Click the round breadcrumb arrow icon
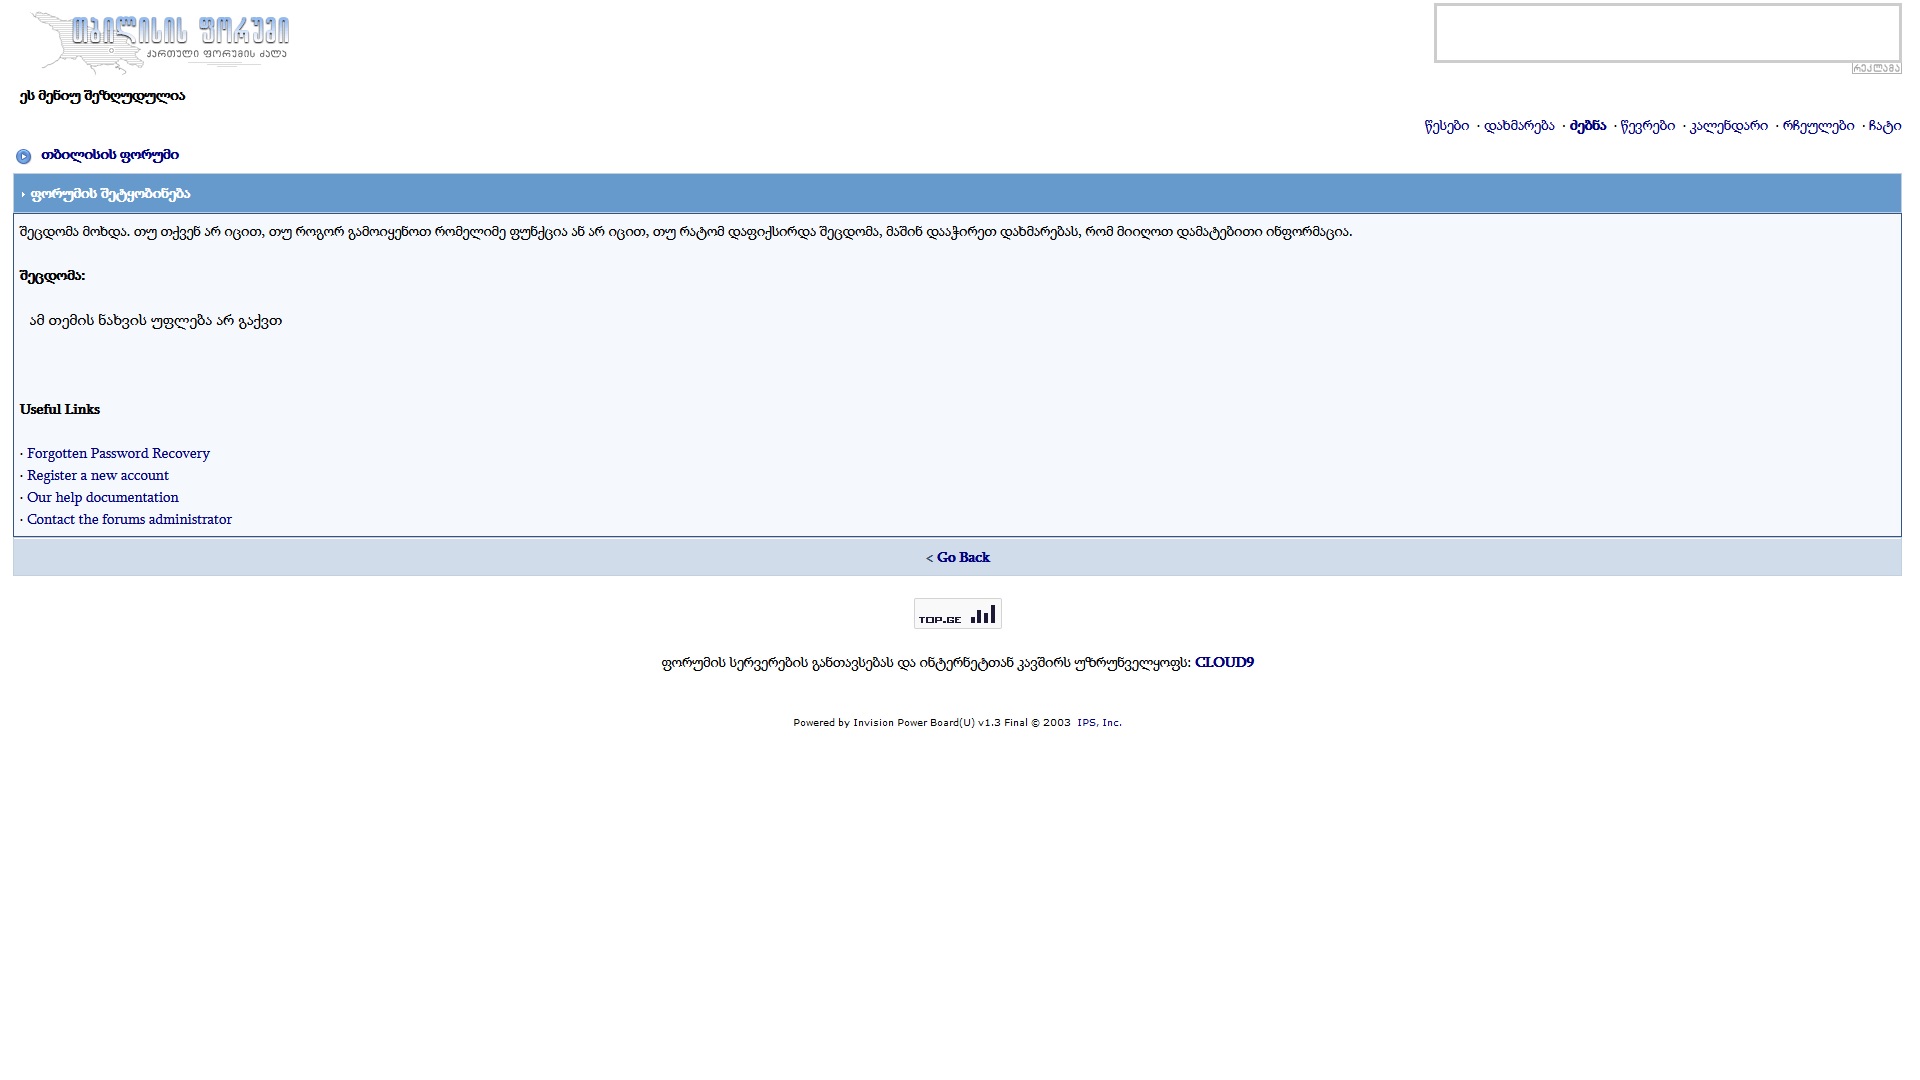The image size is (1920, 1080). click(24, 156)
